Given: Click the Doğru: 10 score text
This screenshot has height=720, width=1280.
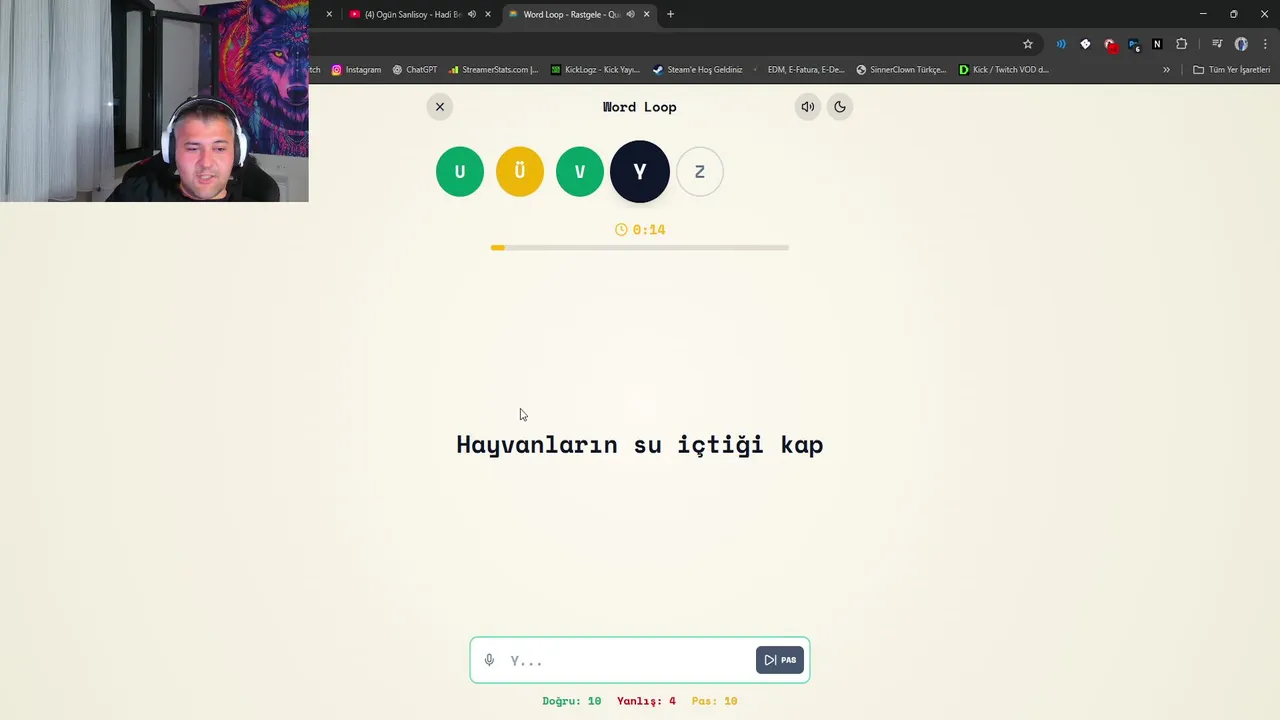Looking at the screenshot, I should tap(572, 701).
